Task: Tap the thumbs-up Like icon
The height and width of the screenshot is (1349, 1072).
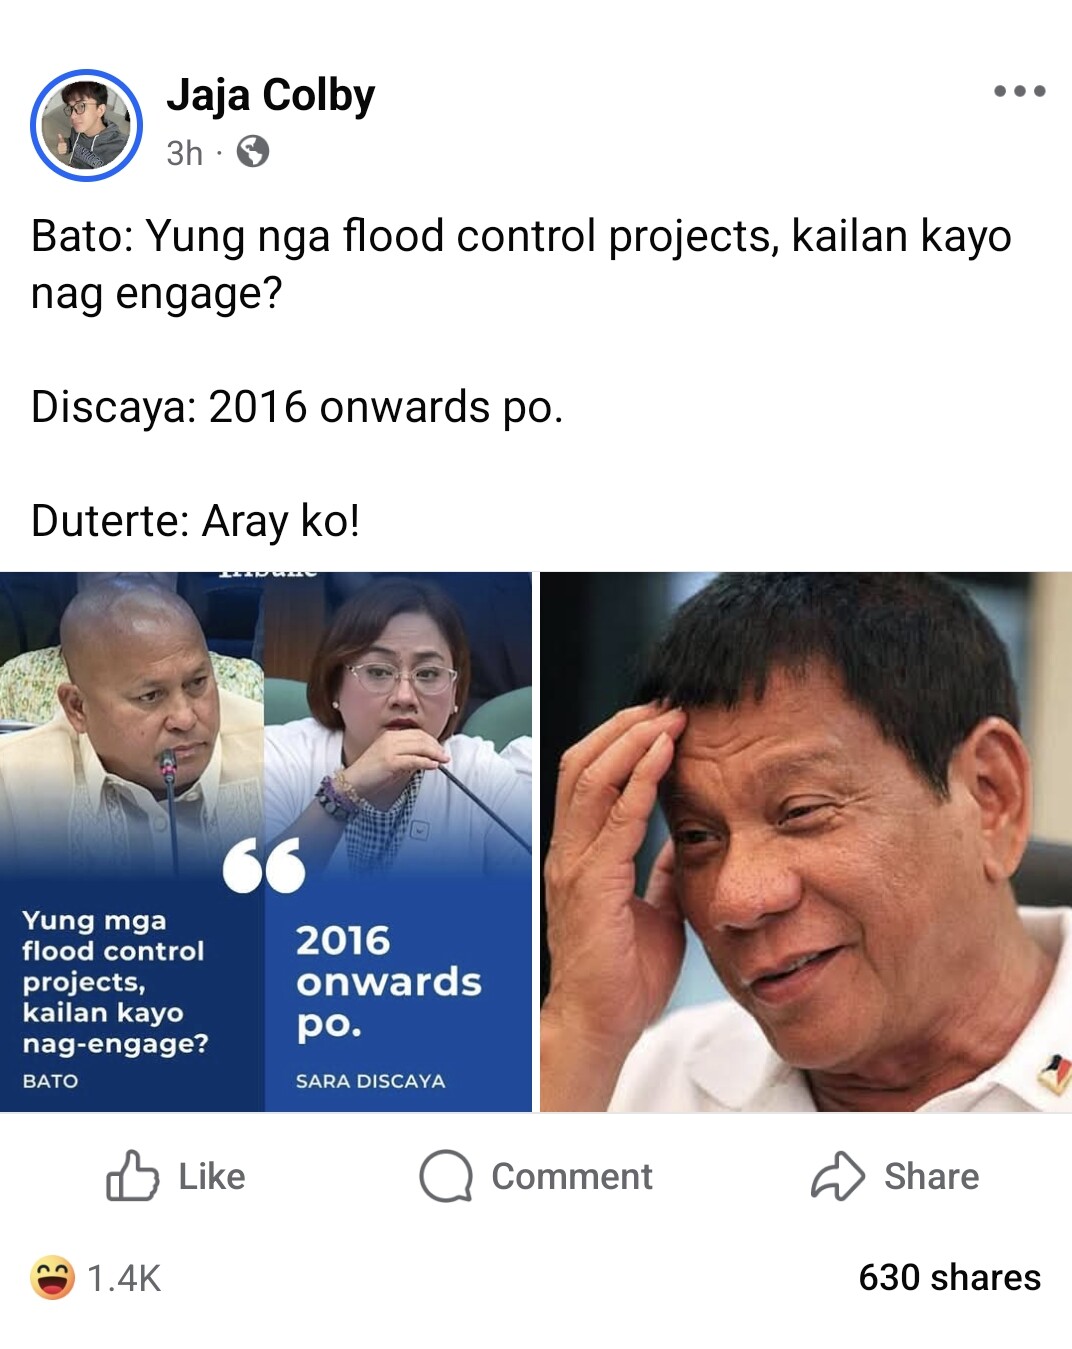Action: point(132,1176)
